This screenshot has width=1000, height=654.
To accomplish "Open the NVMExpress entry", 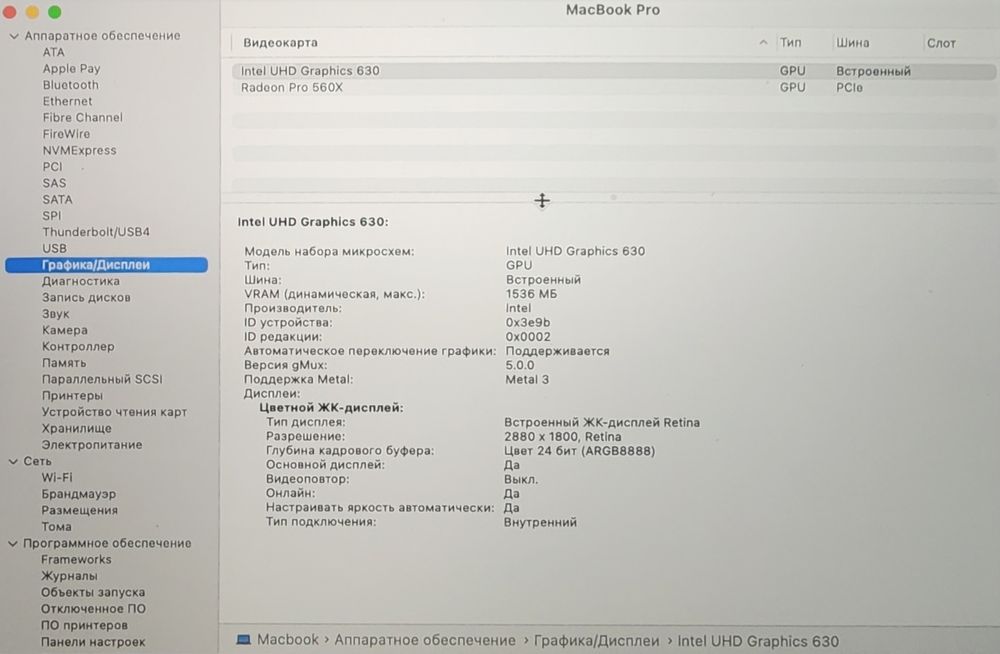I will click(x=80, y=151).
